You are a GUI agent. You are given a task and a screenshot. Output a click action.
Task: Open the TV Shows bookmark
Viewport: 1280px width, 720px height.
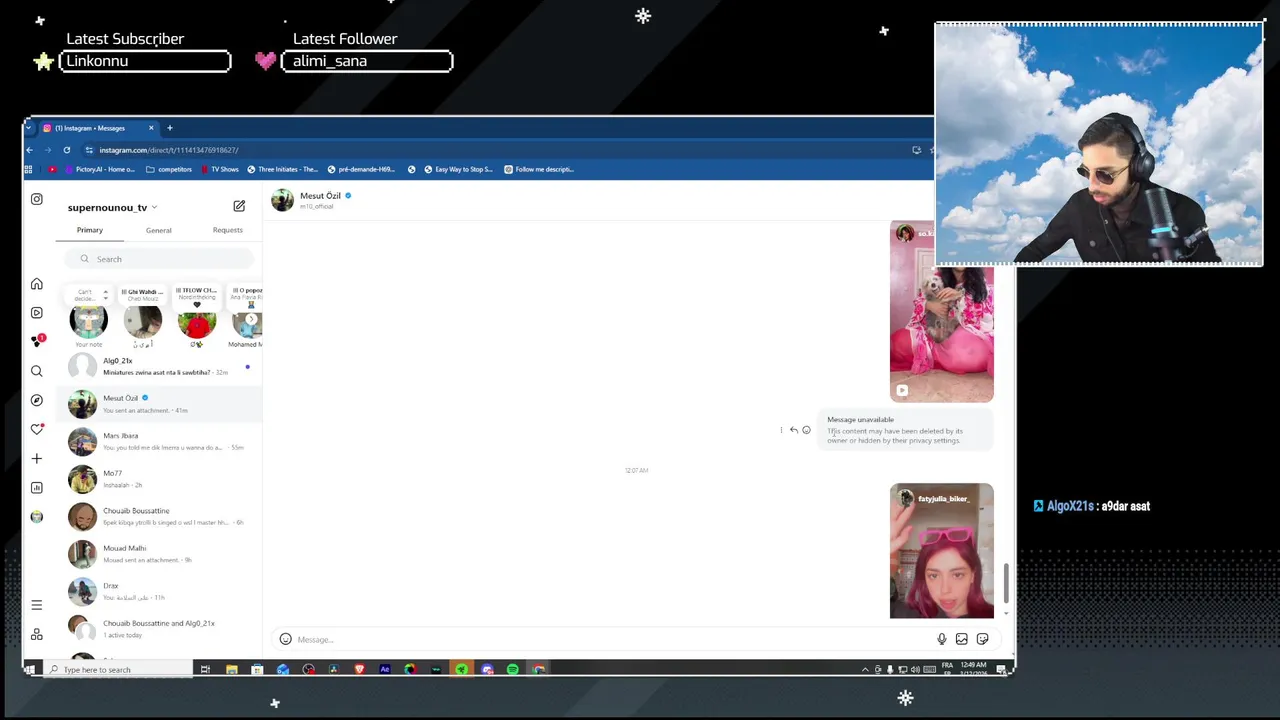click(x=219, y=169)
